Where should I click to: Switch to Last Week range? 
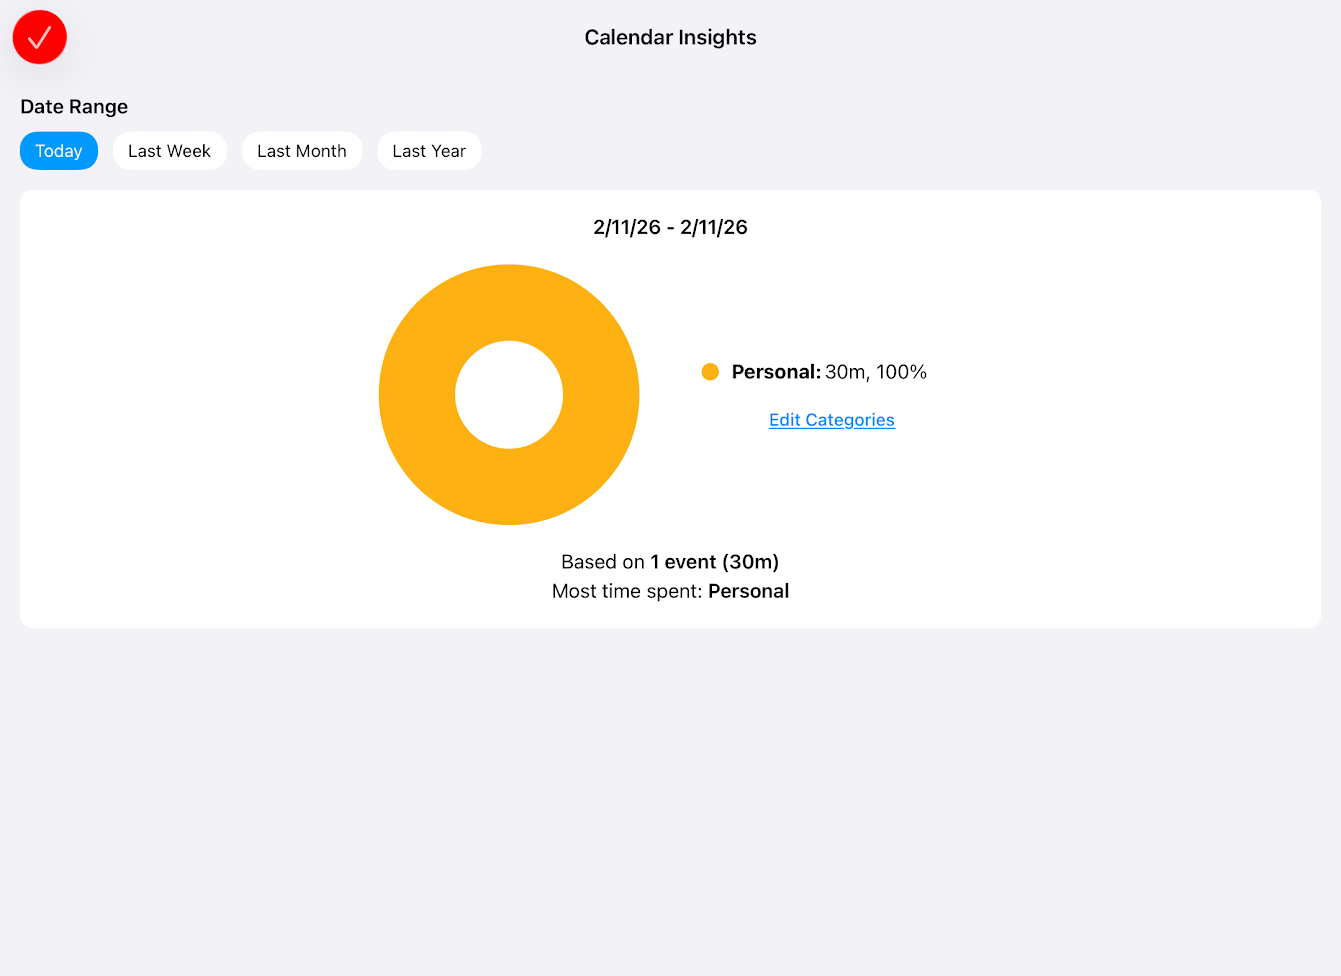[170, 151]
